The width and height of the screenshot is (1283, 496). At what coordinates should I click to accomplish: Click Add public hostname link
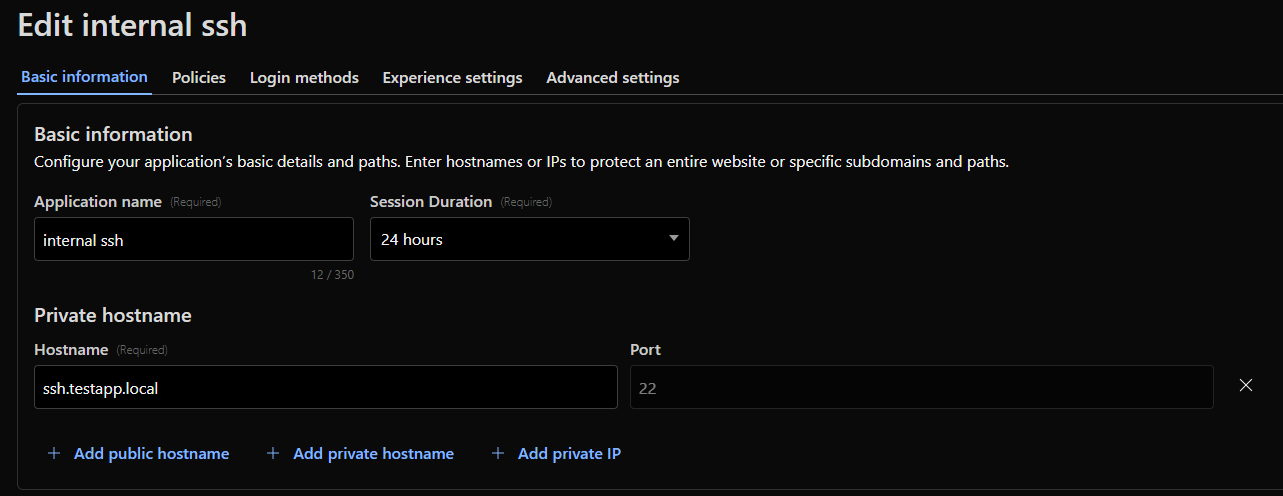(x=151, y=454)
